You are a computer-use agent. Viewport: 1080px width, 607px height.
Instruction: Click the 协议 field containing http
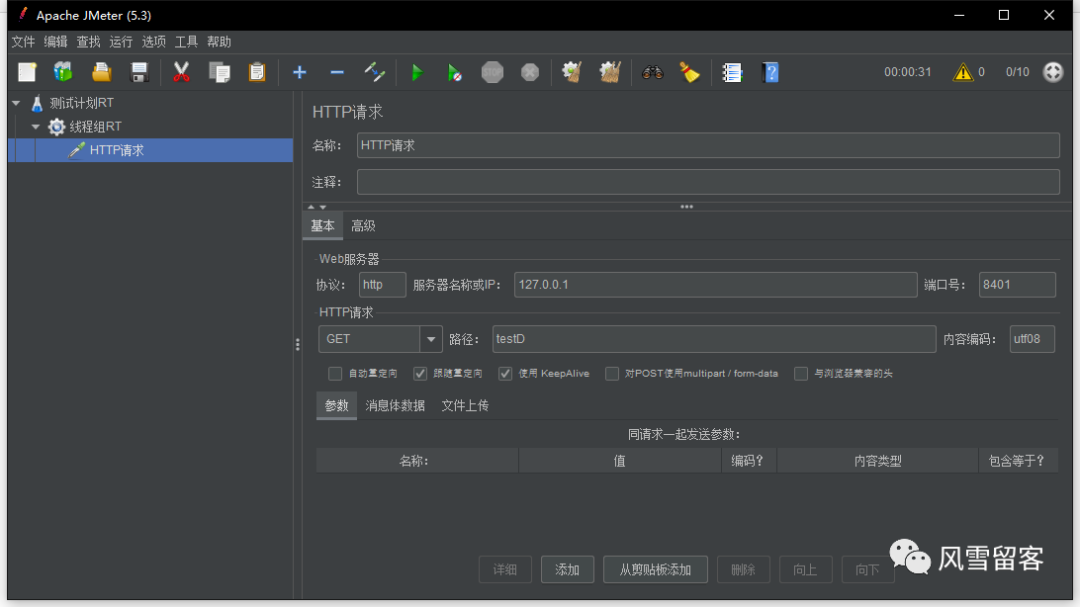click(382, 285)
